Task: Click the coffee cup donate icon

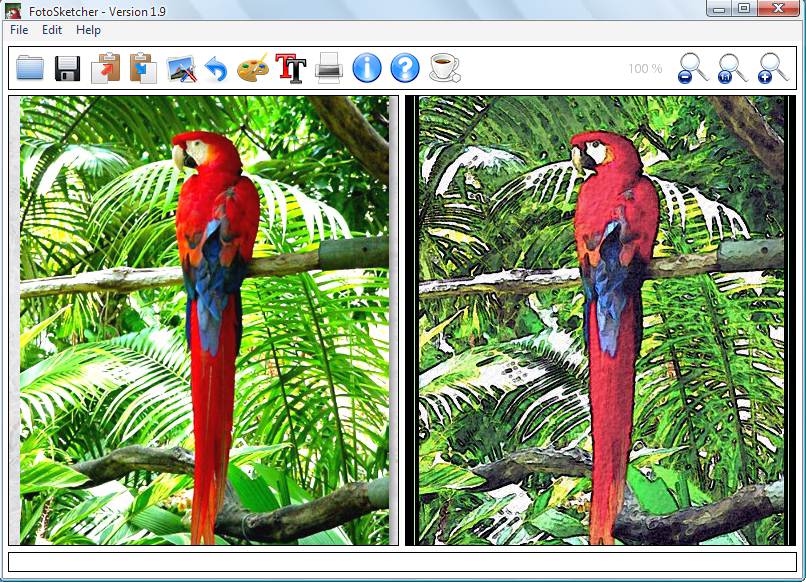Action: (x=445, y=67)
